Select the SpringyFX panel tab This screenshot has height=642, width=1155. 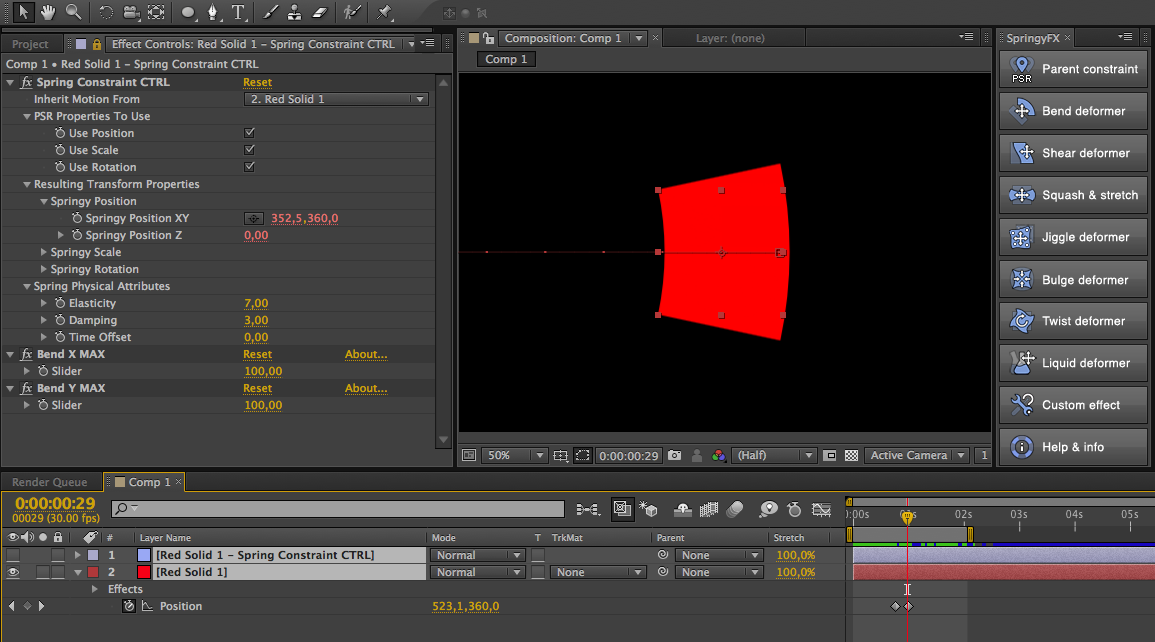point(1033,38)
